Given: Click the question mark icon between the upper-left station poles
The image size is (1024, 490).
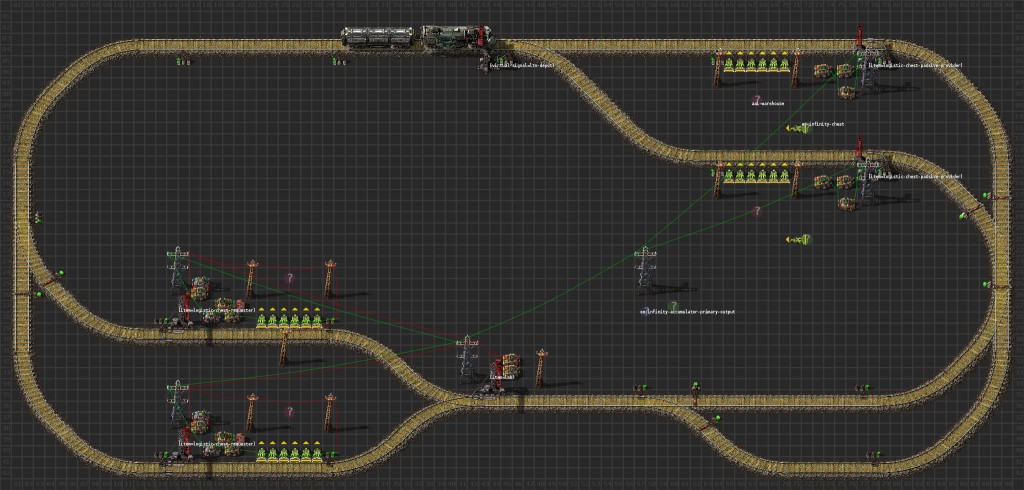Looking at the screenshot, I should (x=289, y=278).
